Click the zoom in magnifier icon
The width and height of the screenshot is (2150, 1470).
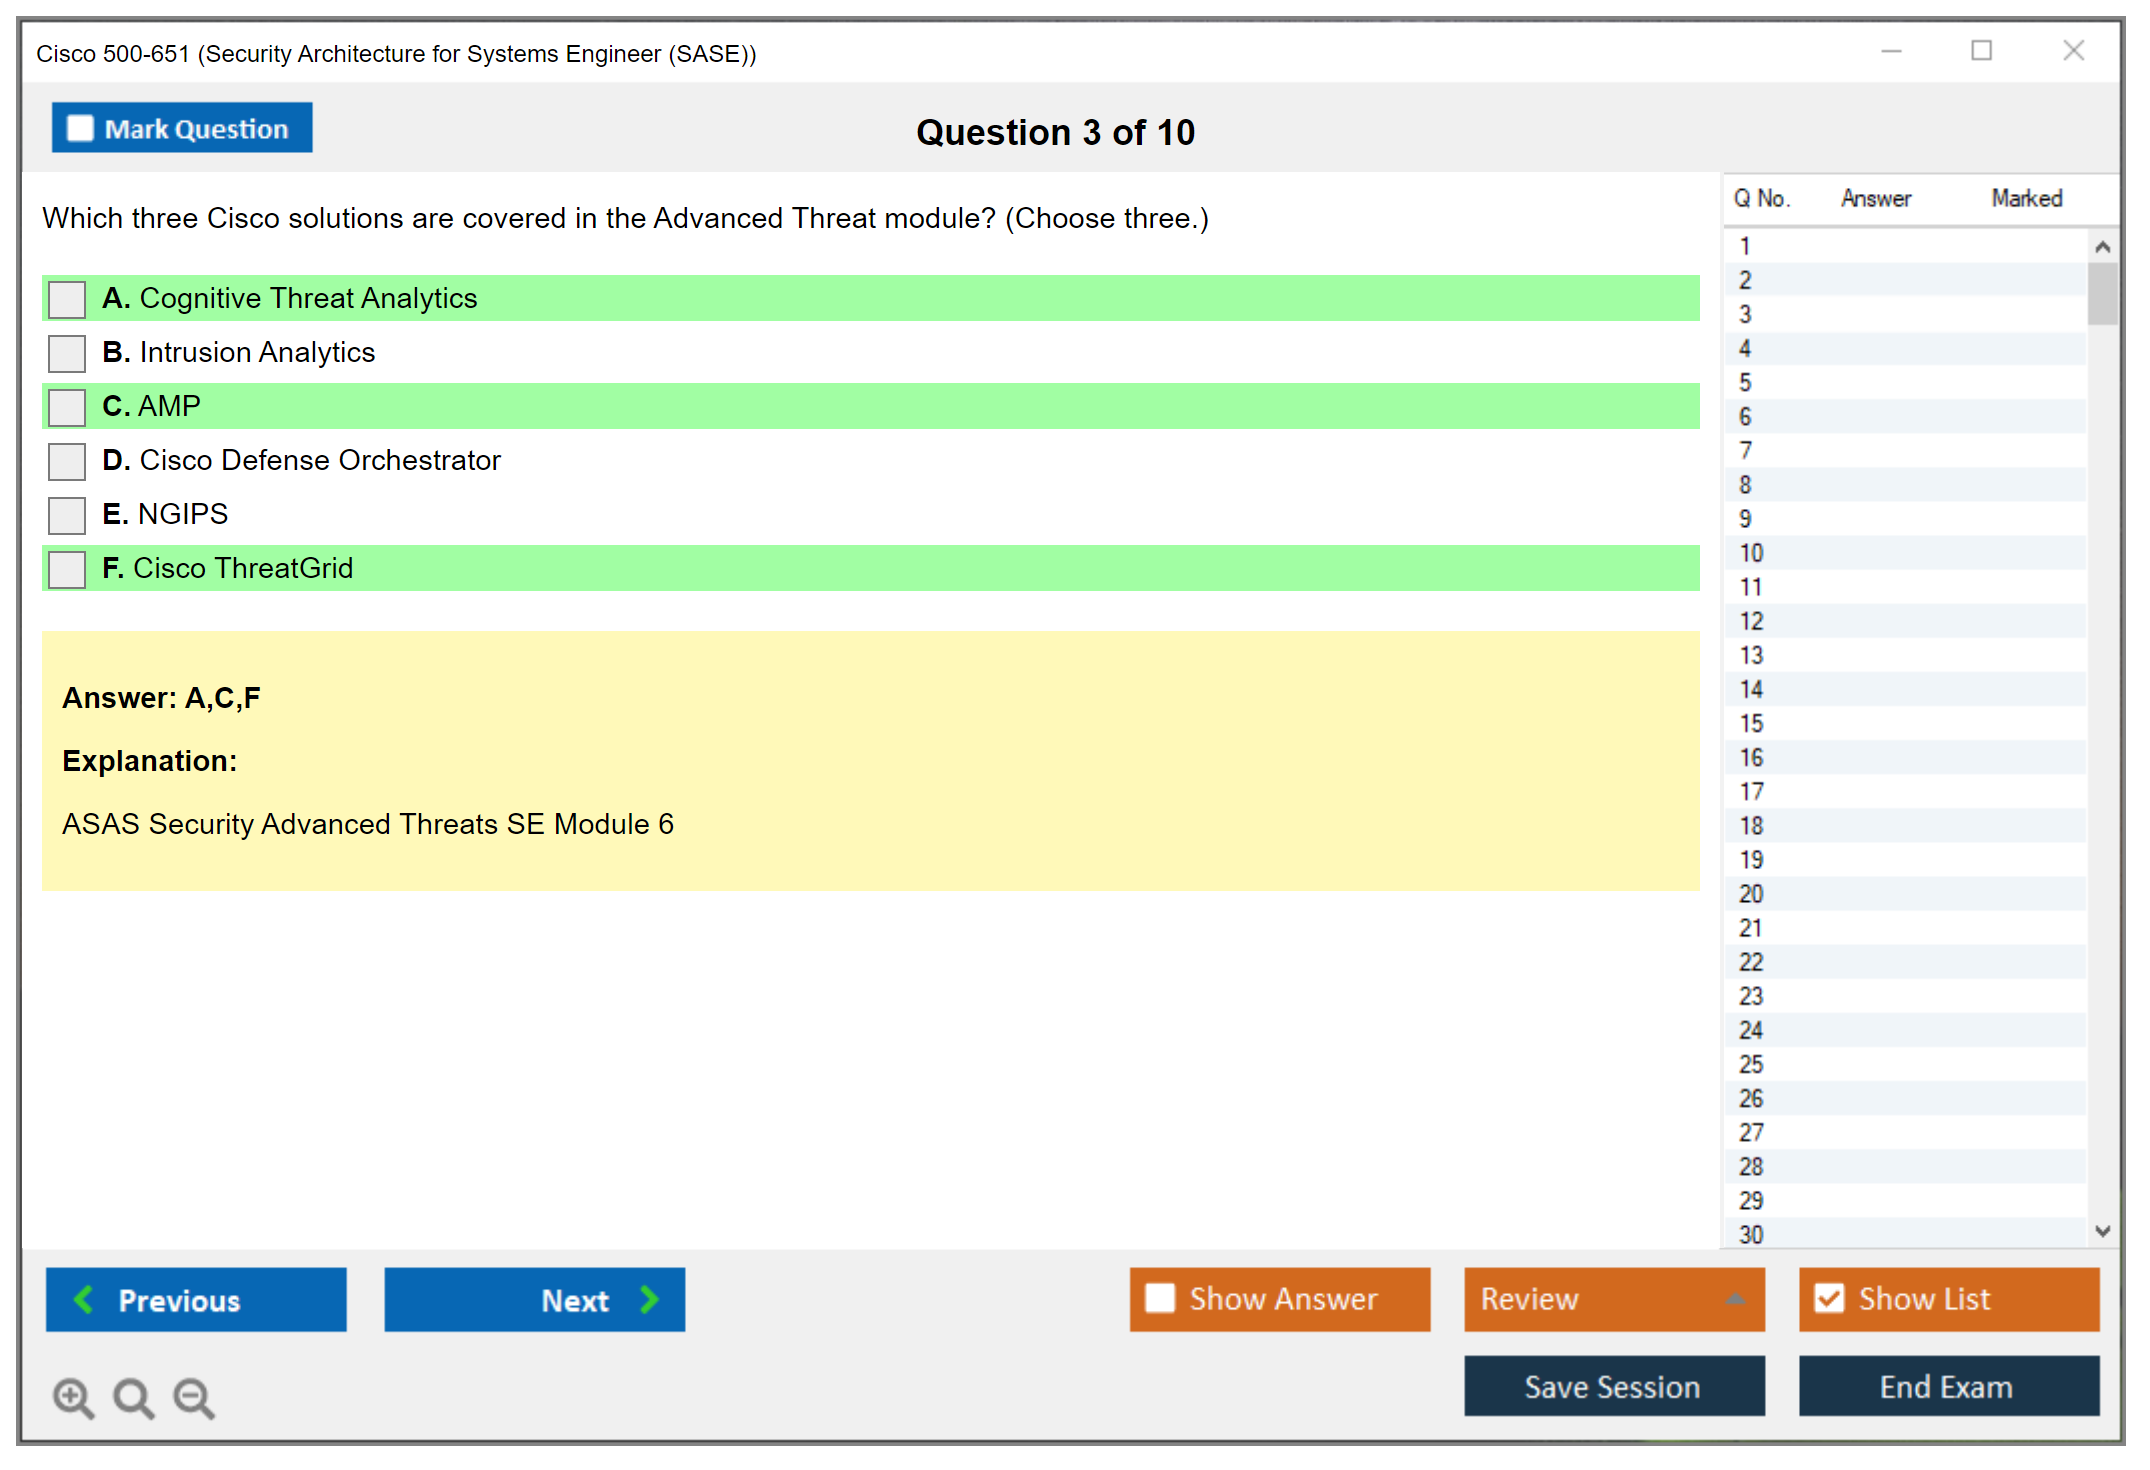pyautogui.click(x=73, y=1397)
